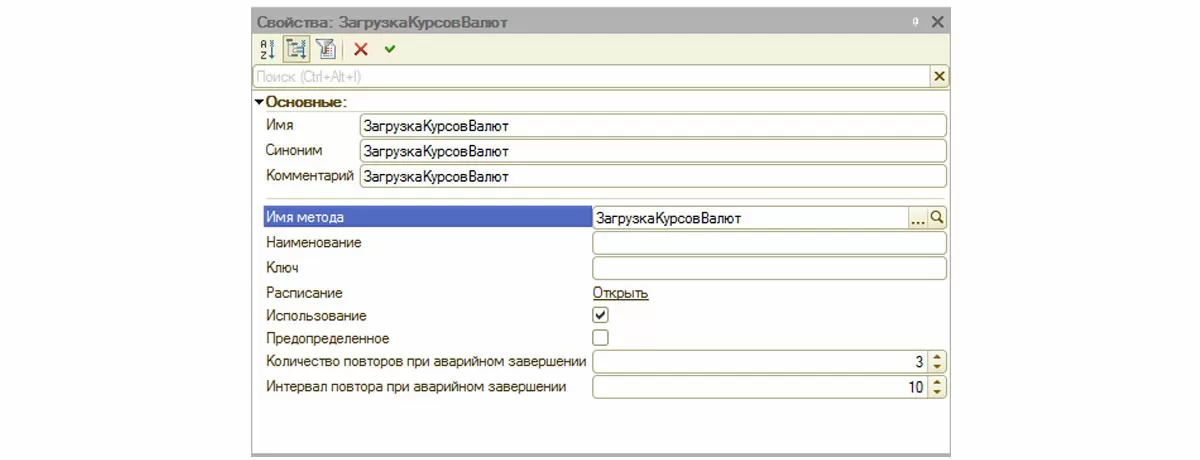This screenshot has width=1200, height=460.
Task: Select the Расписание label
Action: point(304,293)
